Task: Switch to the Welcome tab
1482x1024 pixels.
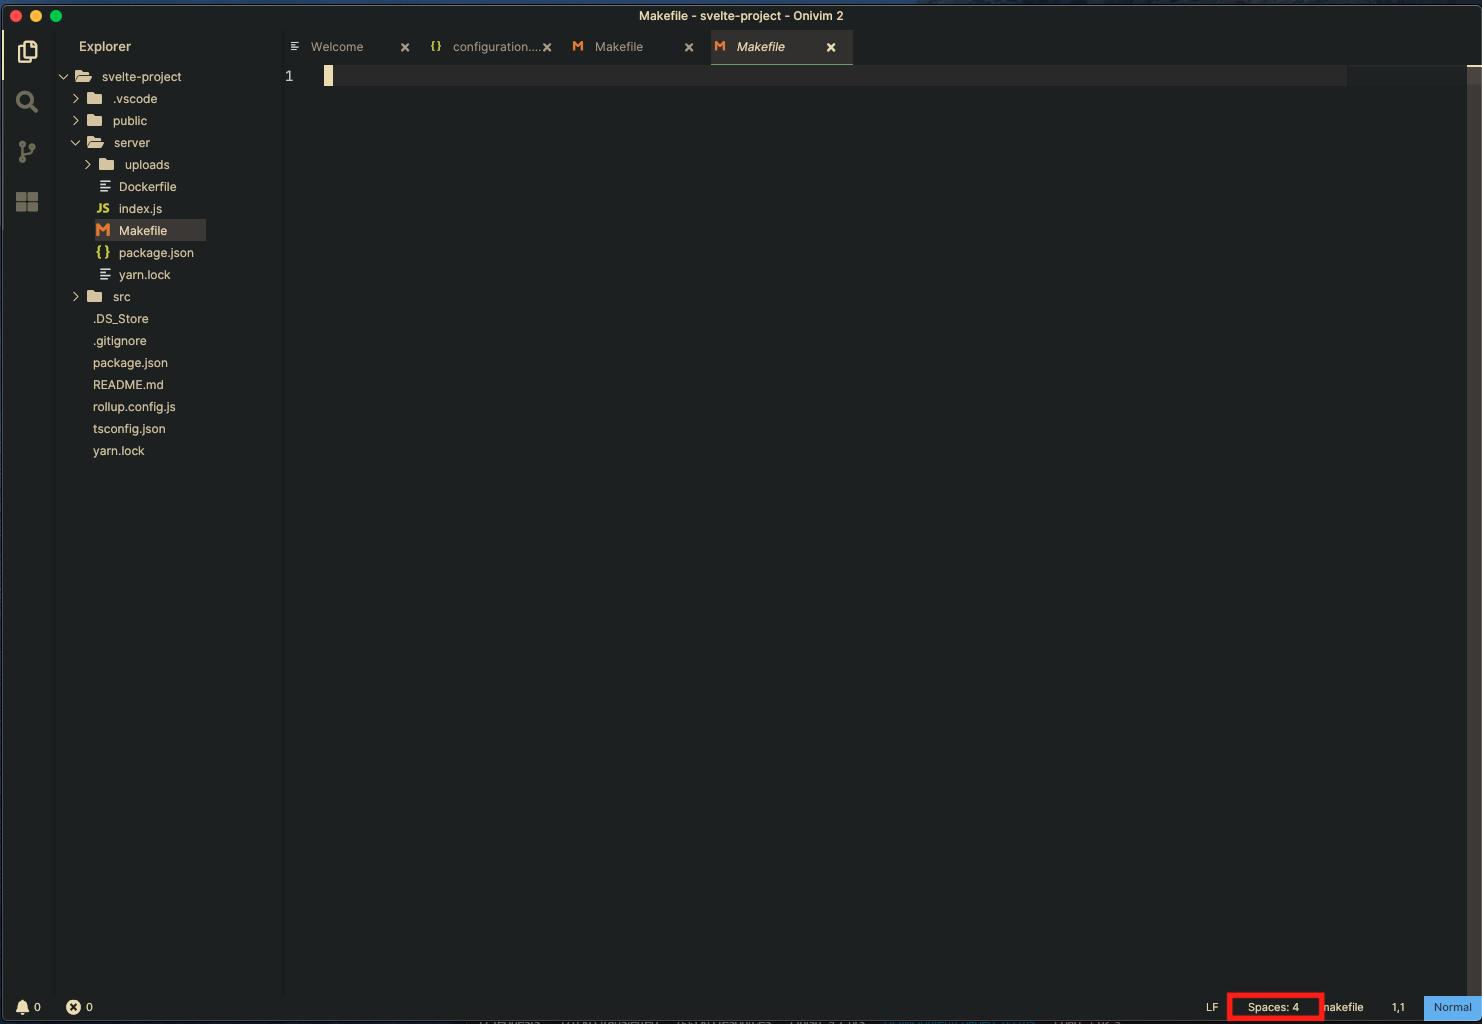Action: coord(337,46)
